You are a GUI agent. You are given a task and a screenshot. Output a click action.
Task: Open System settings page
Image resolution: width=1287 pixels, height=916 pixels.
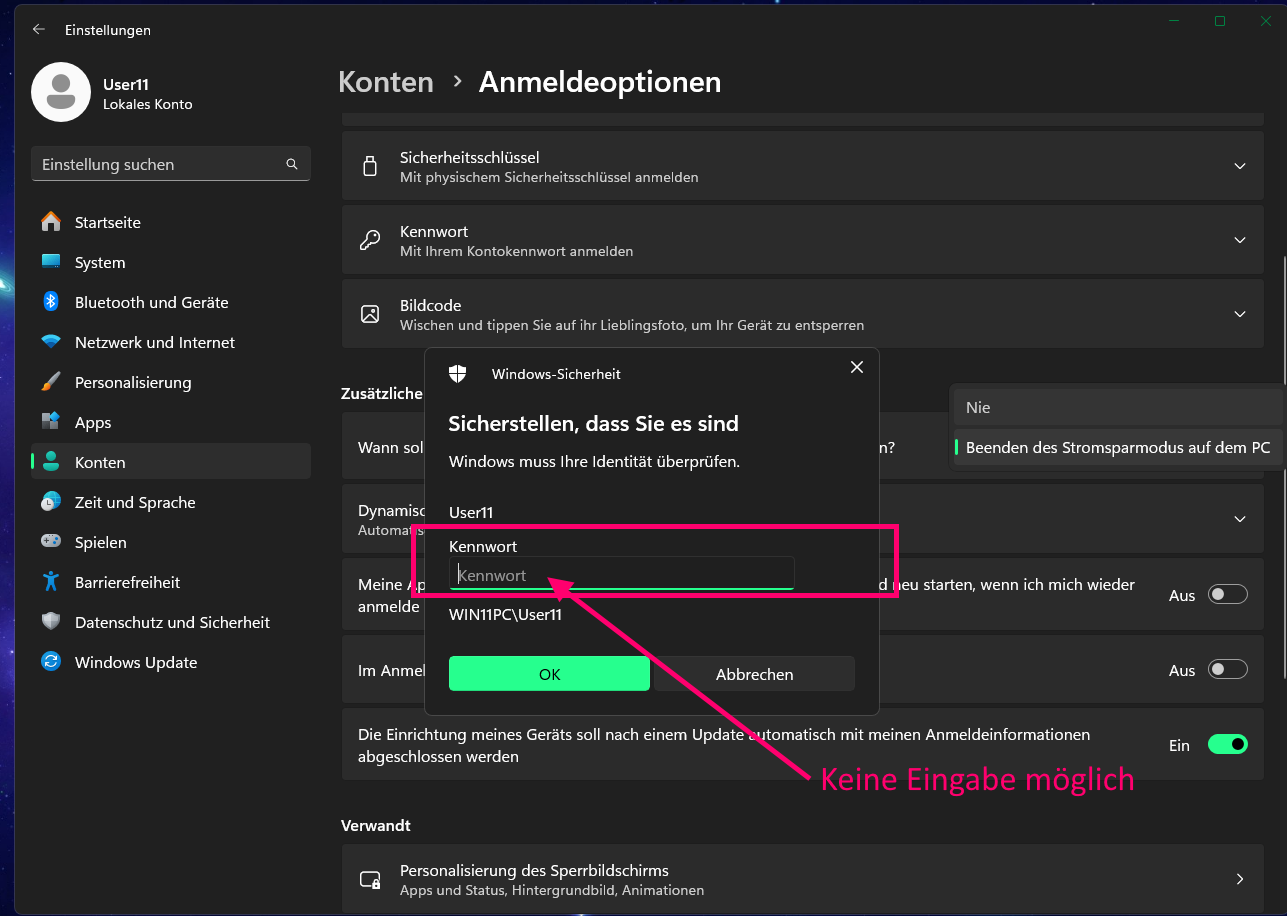(x=171, y=262)
